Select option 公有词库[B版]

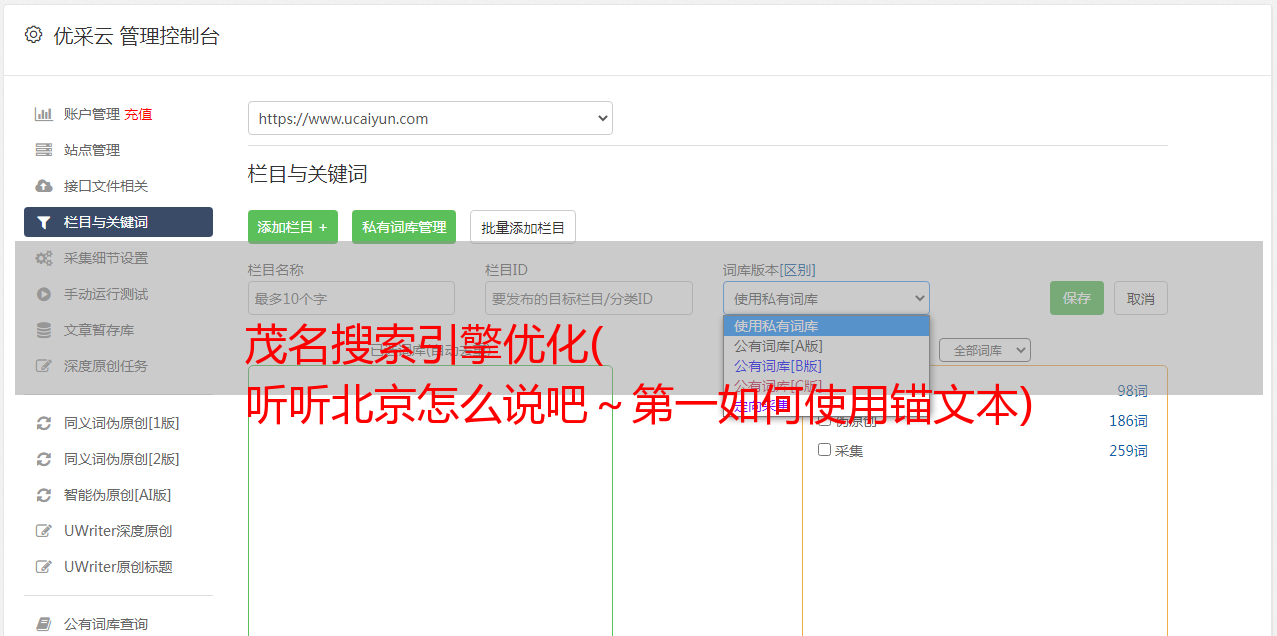point(826,366)
